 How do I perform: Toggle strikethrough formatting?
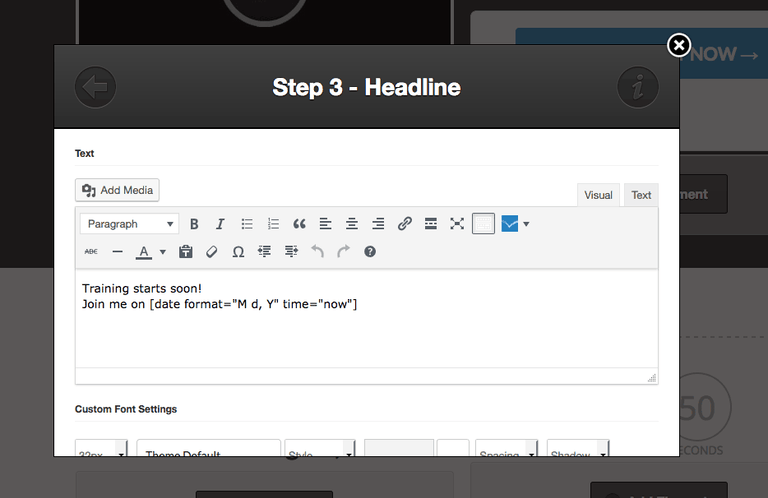coord(91,252)
